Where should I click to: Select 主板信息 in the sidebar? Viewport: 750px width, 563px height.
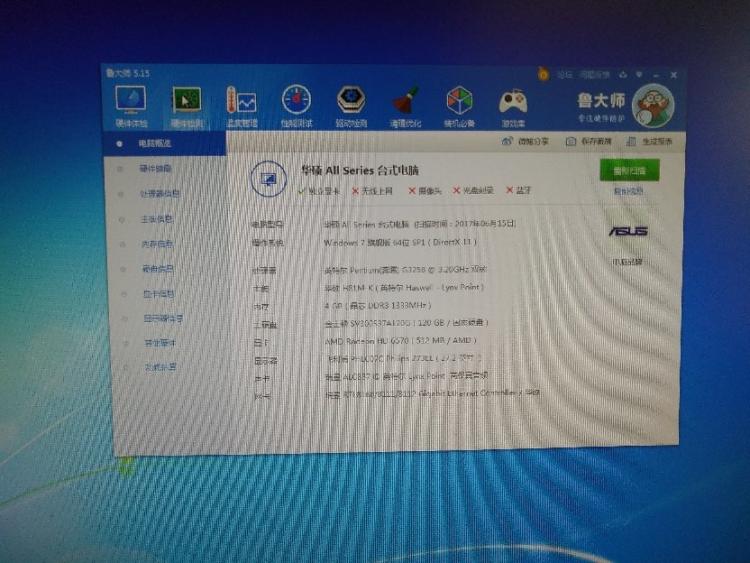156,219
